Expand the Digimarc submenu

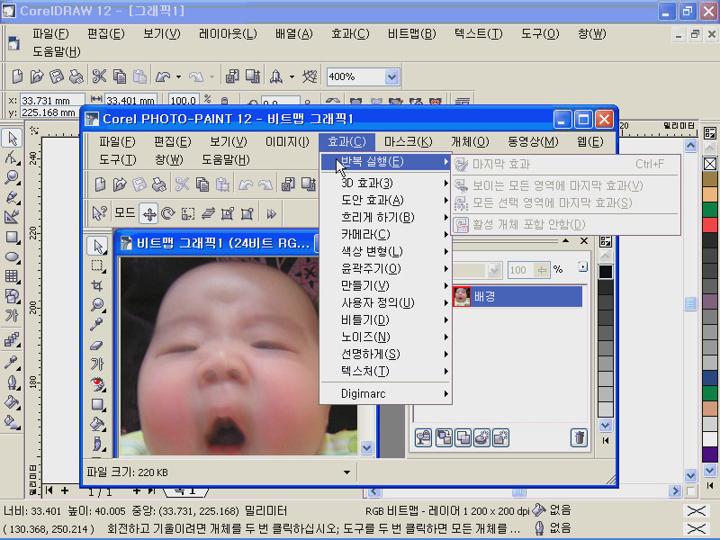386,394
